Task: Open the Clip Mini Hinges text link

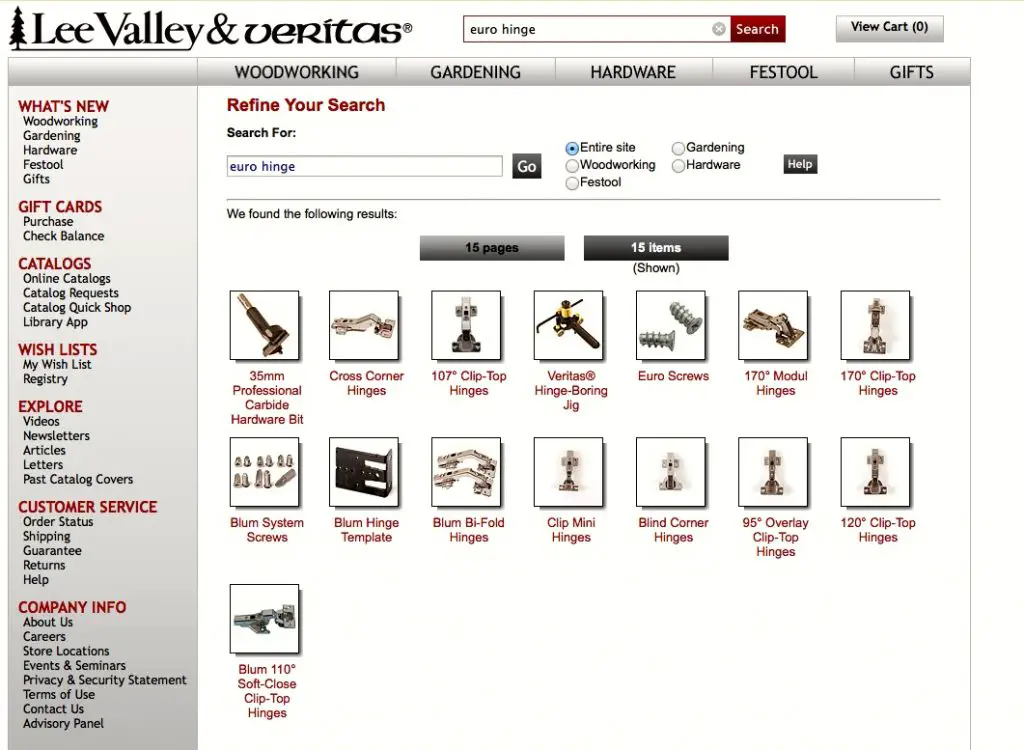Action: [571, 530]
